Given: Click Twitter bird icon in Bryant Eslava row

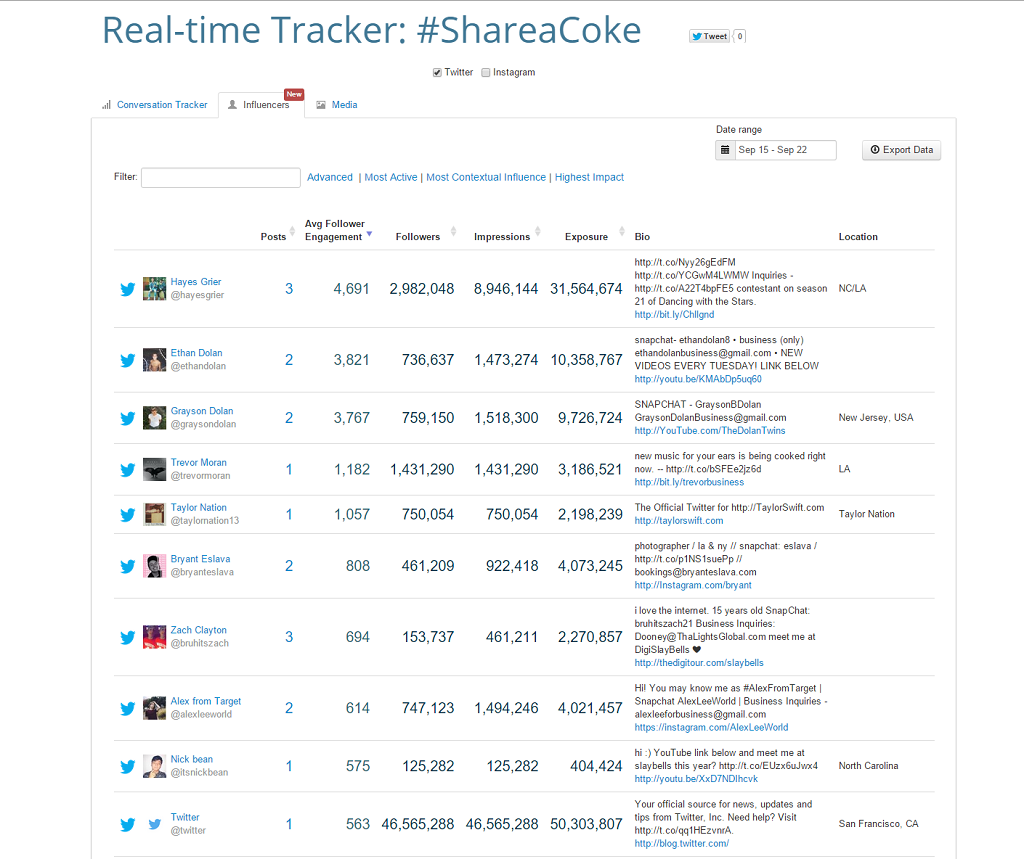Looking at the screenshot, I should tap(128, 566).
